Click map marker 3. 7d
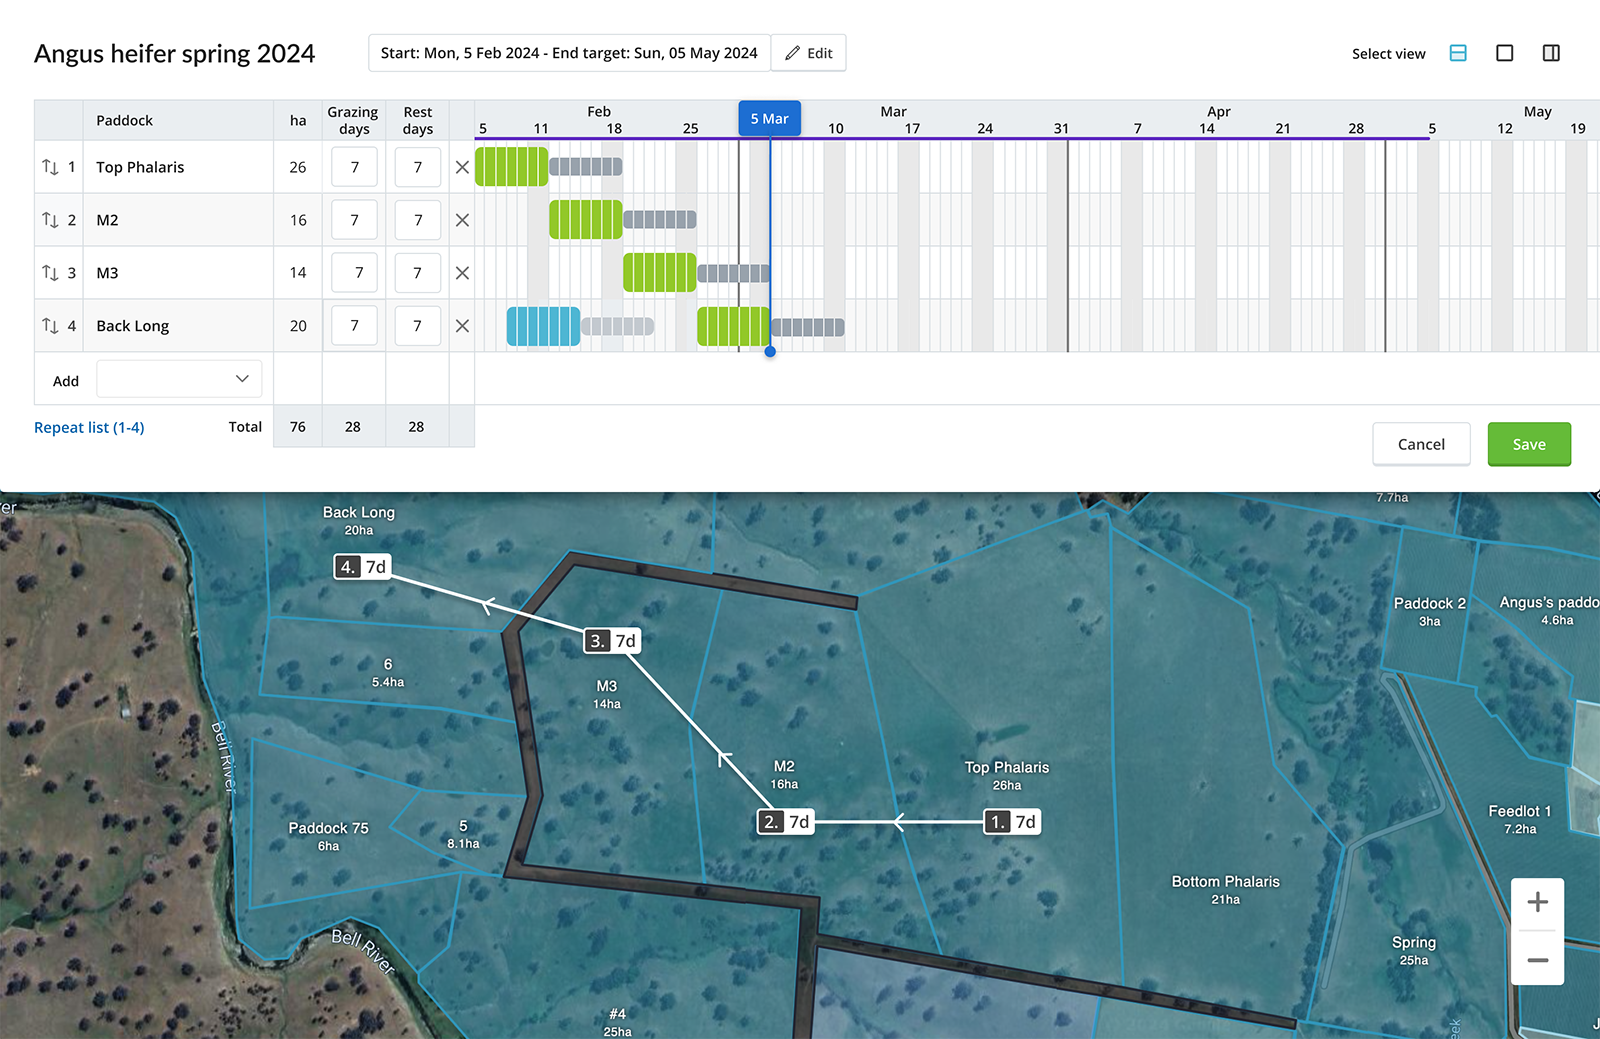Viewport: 1600px width, 1039px height. [612, 641]
